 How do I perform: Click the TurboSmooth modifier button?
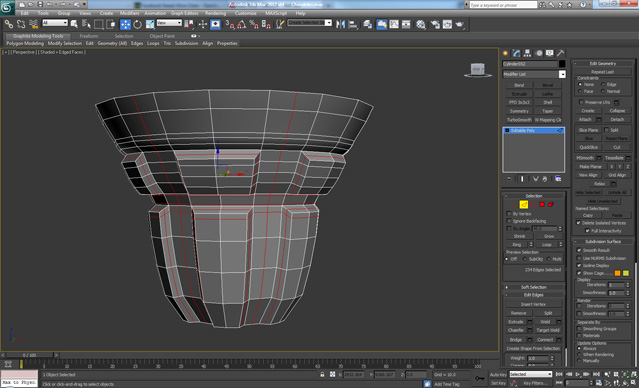(x=519, y=120)
